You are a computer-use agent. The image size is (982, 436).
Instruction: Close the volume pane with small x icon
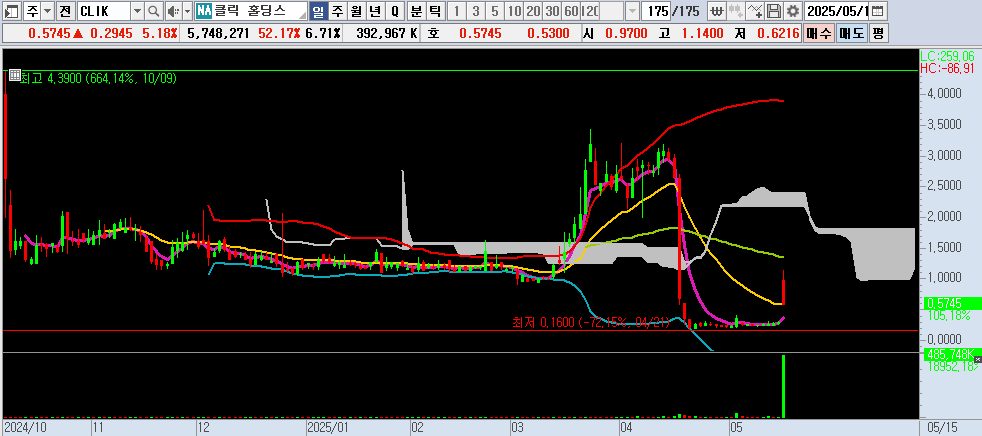pyautogui.click(x=978, y=359)
